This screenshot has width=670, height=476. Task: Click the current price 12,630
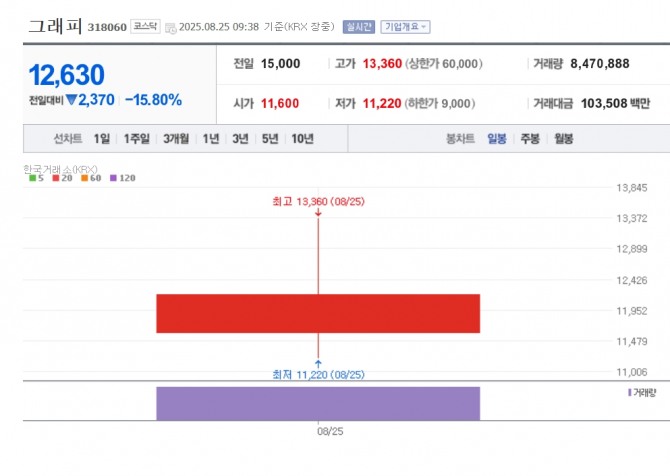coord(67,75)
